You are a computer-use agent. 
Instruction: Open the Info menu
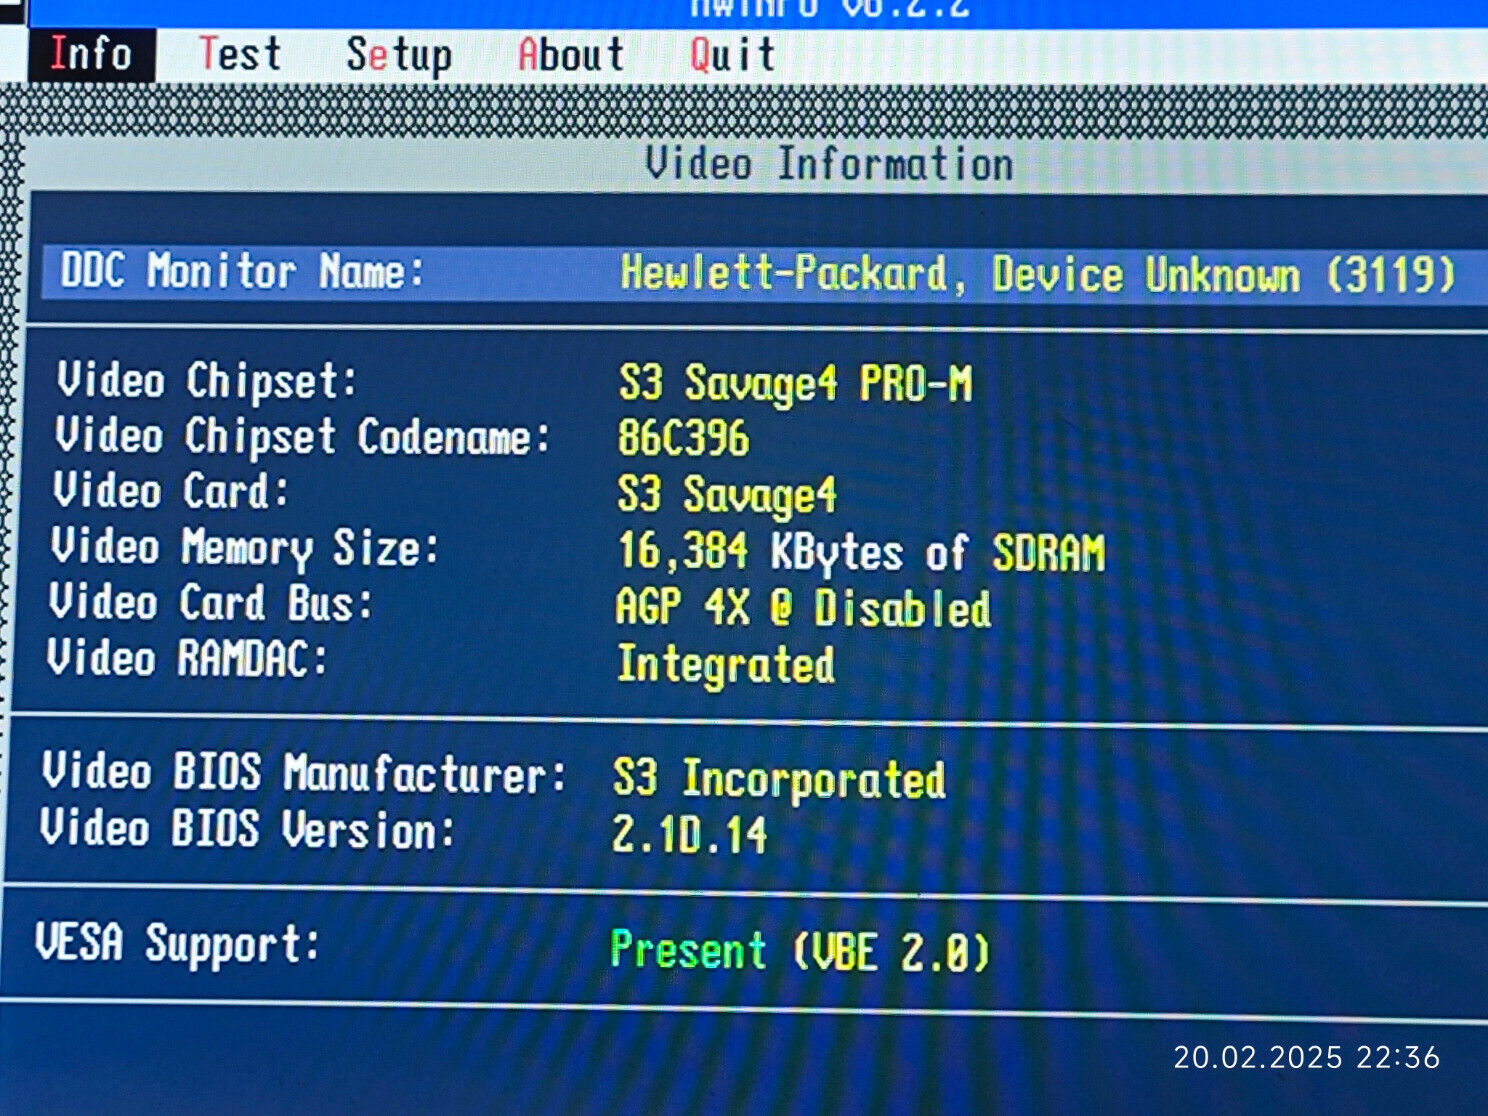[x=91, y=54]
